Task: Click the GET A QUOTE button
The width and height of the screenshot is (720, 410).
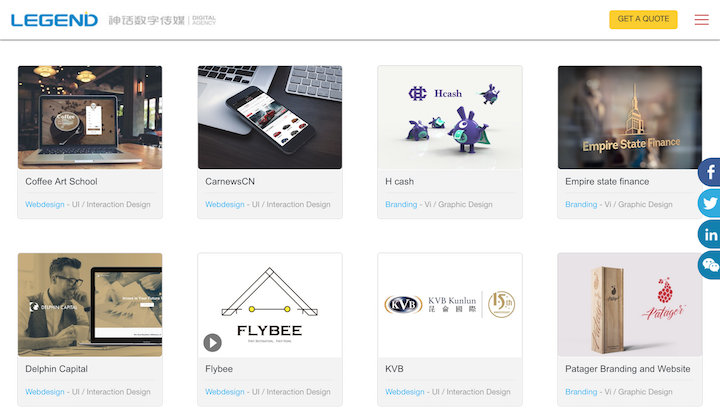Action: (x=643, y=19)
